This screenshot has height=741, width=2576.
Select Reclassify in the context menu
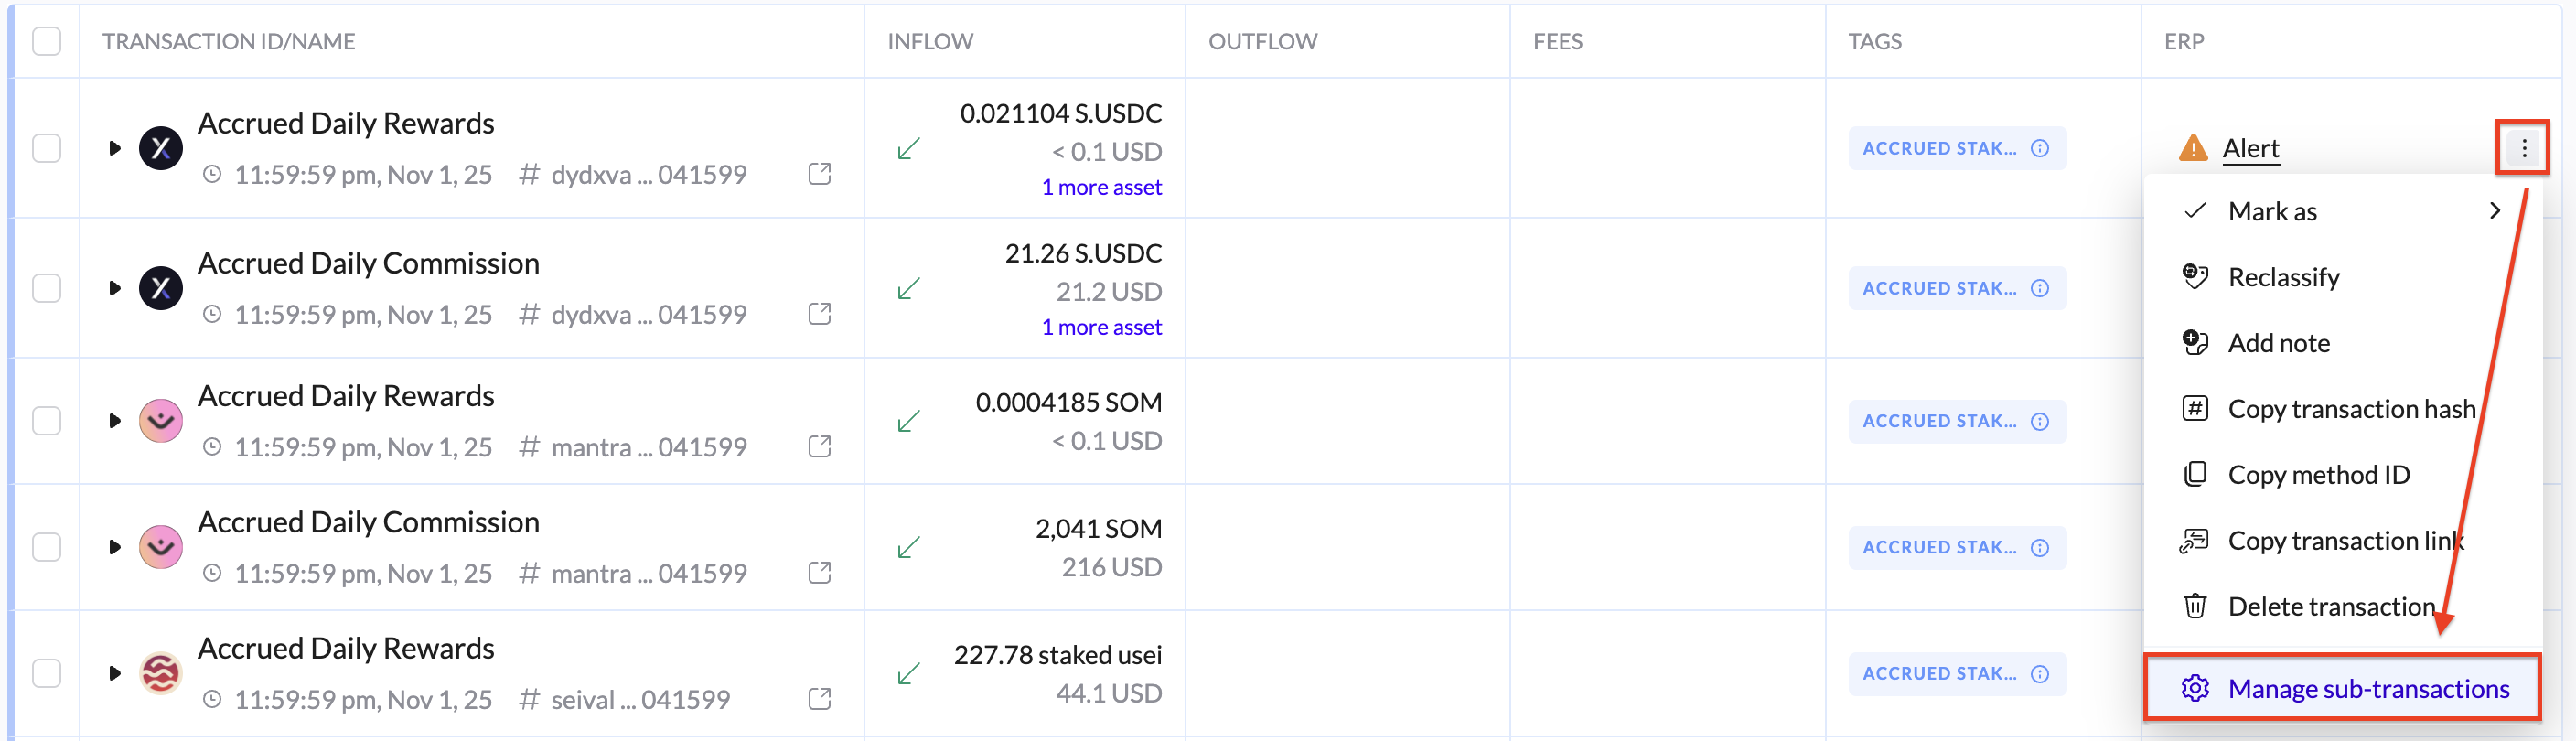point(2283,277)
